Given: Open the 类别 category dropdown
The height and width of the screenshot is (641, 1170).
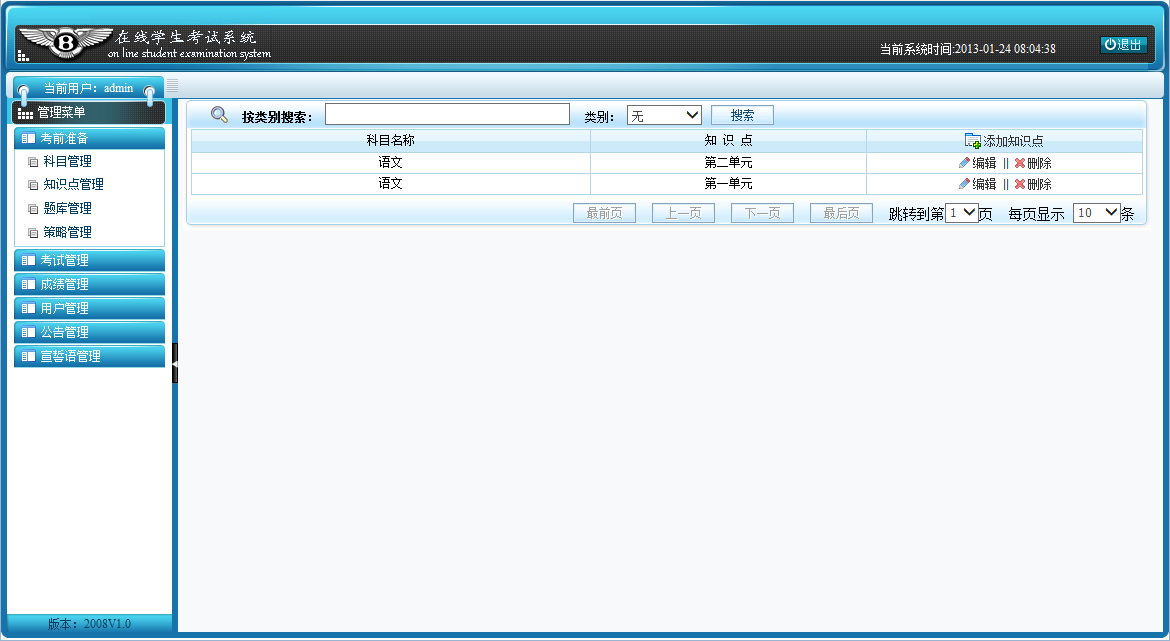Looking at the screenshot, I should pyautogui.click(x=664, y=116).
